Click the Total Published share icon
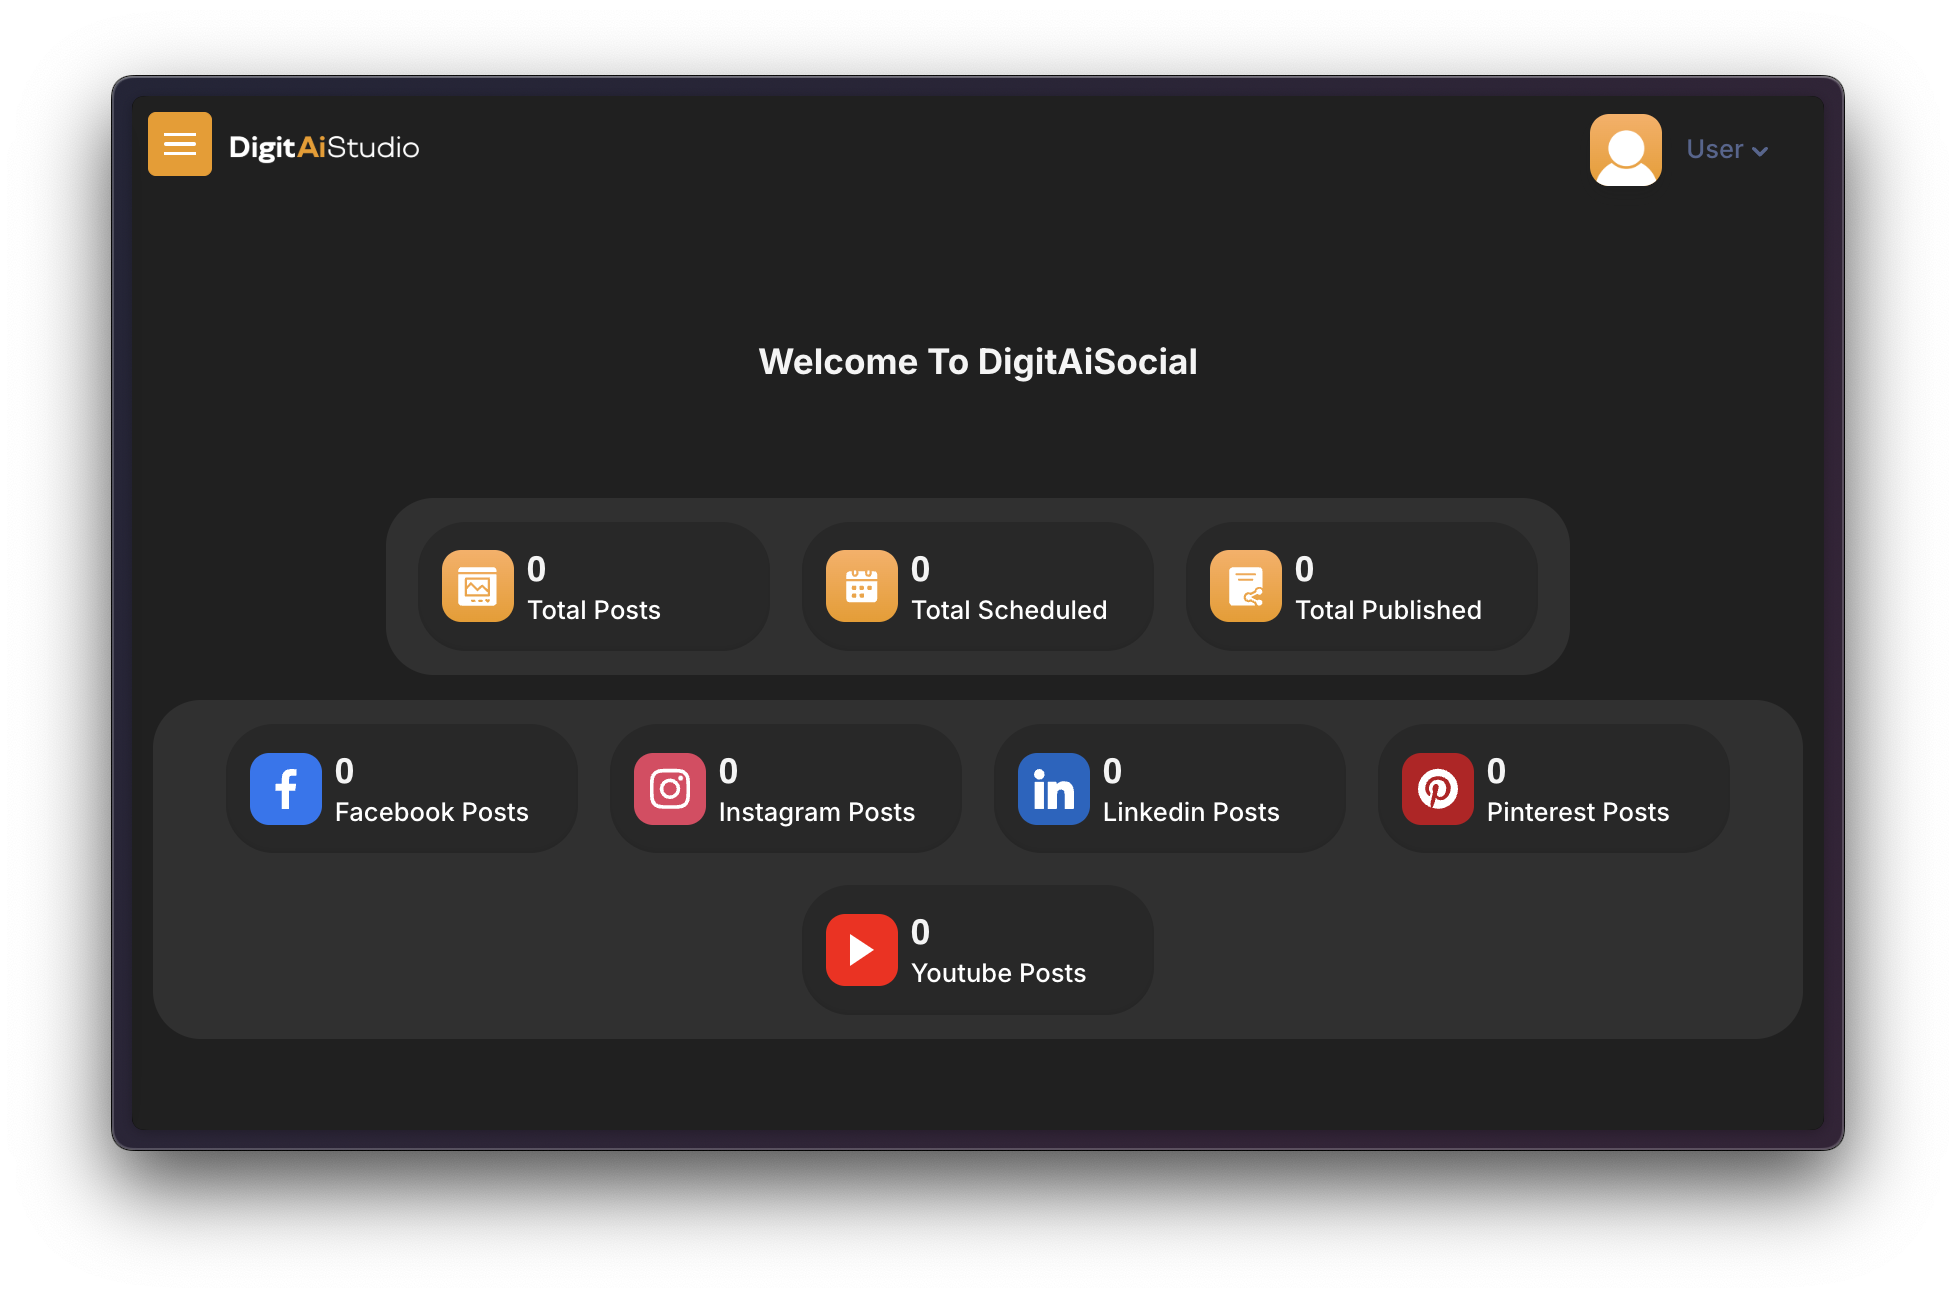 (x=1246, y=586)
